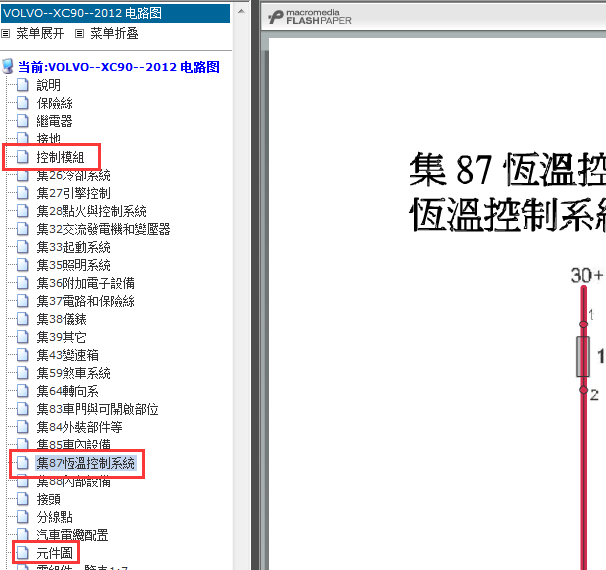Click the page icon next to 集38儀錶
Screen dimensions: 606x570
tap(23, 319)
